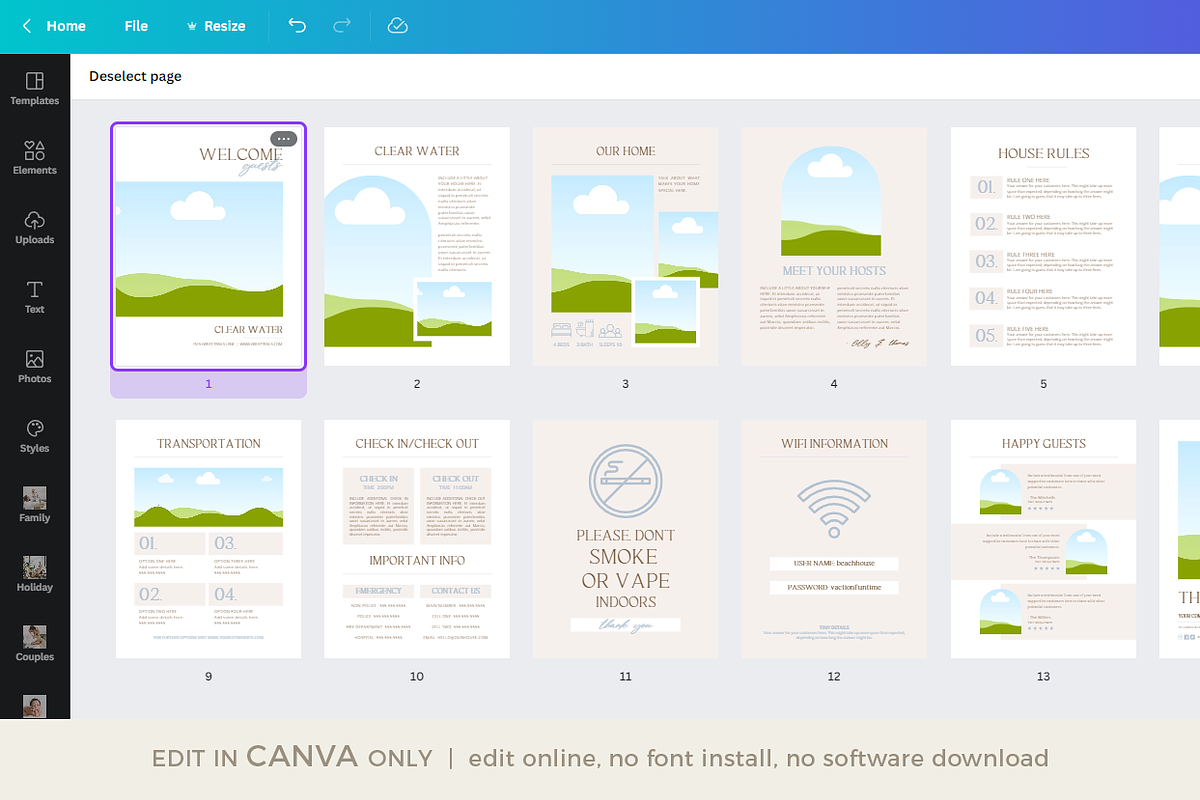Screen dimensions: 1200x800
Task: Open the more options dots on page 1
Action: tap(283, 139)
